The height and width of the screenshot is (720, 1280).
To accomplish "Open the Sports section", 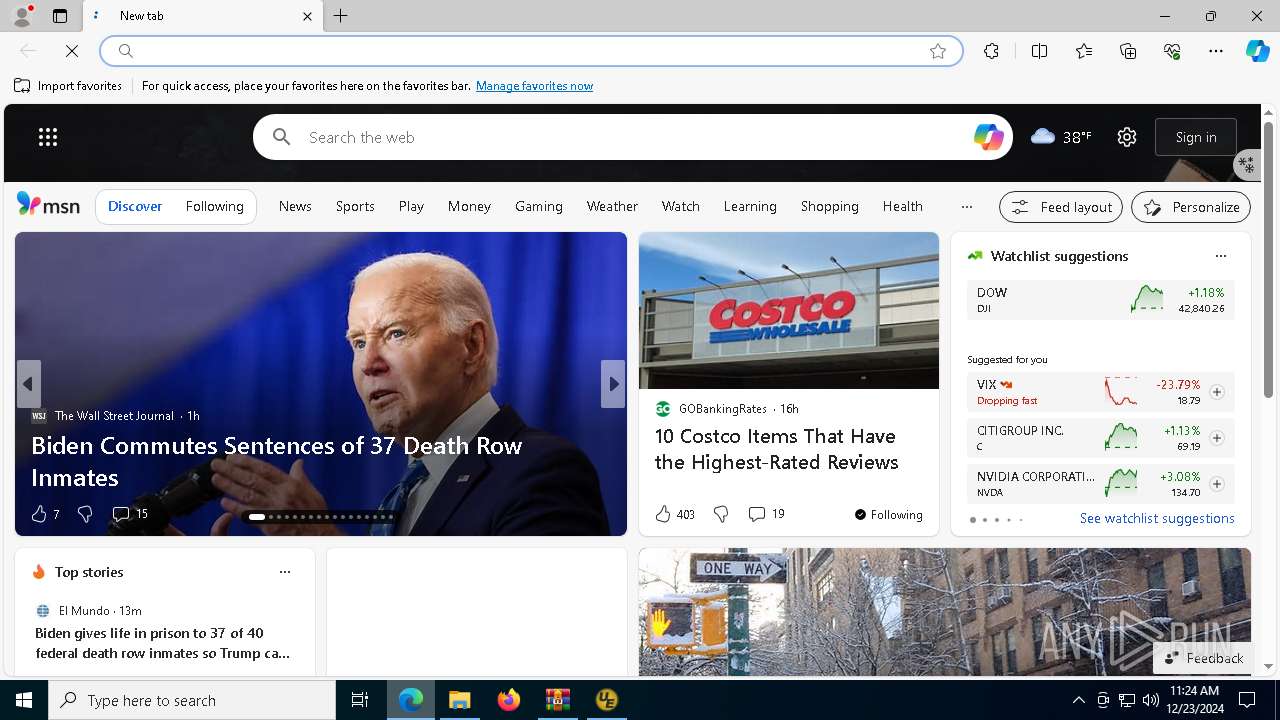I will 355,207.
